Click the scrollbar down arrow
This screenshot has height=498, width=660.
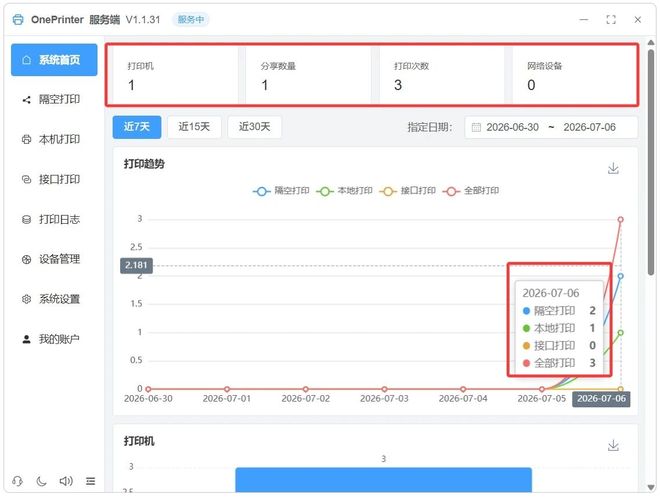point(651,487)
